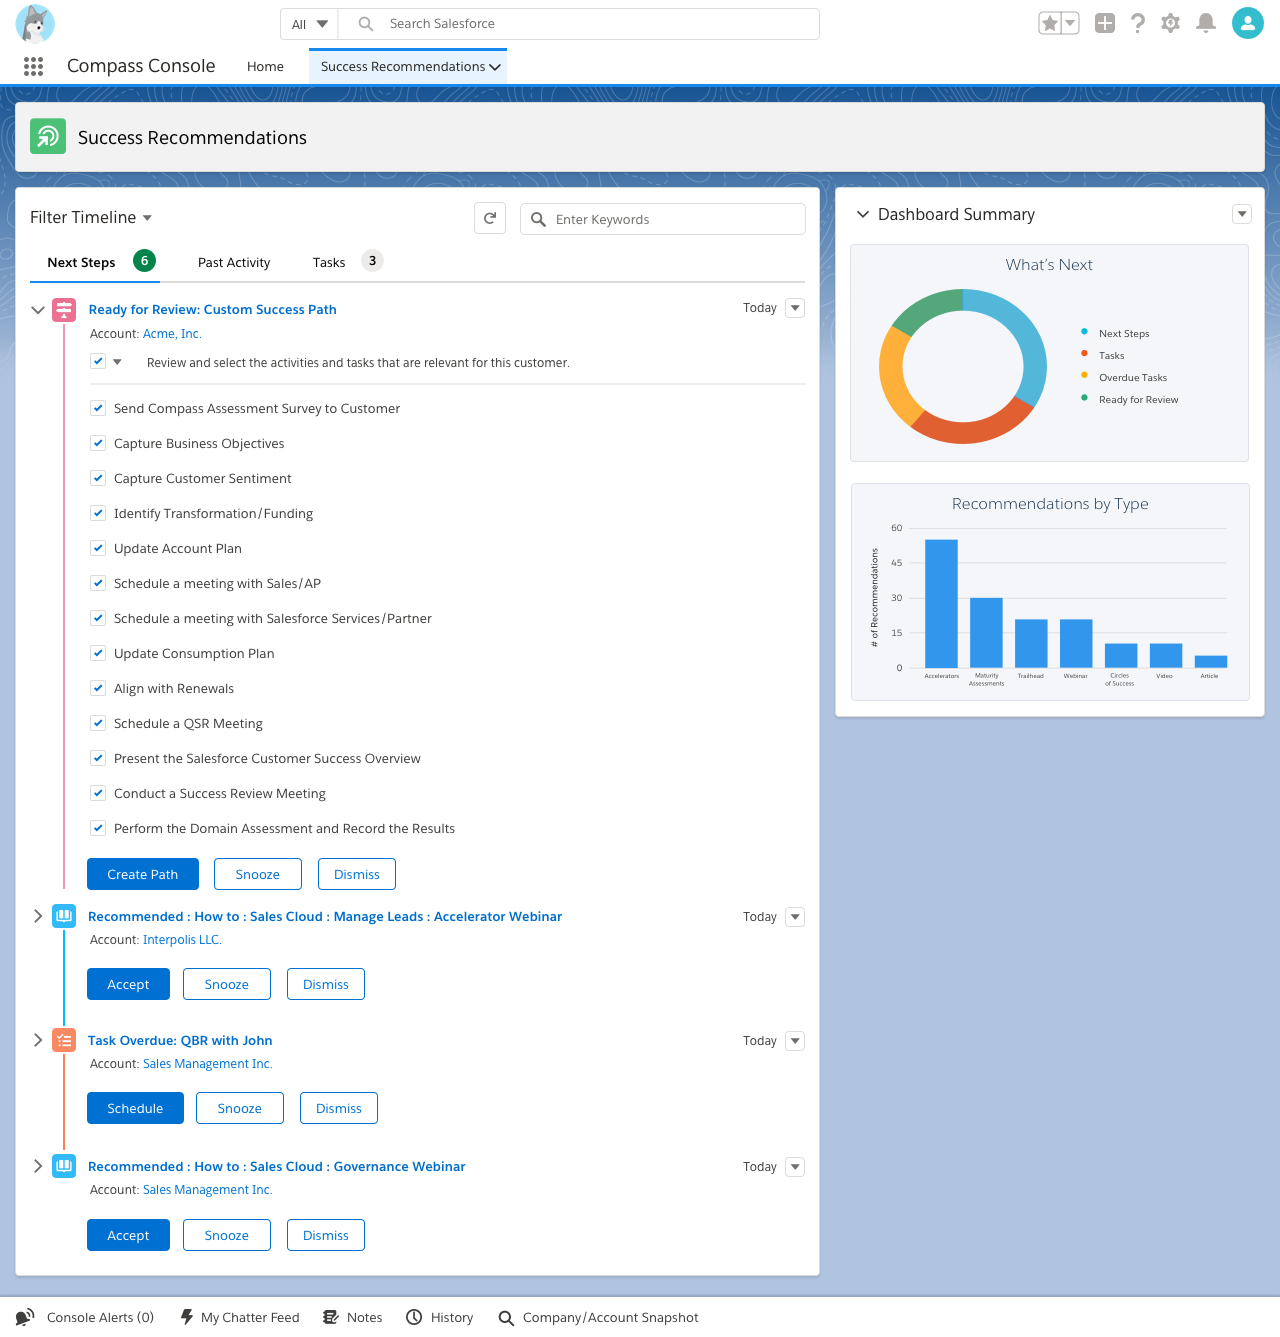1280x1337 pixels.
Task: Open Notes utility item
Action: 353,1317
